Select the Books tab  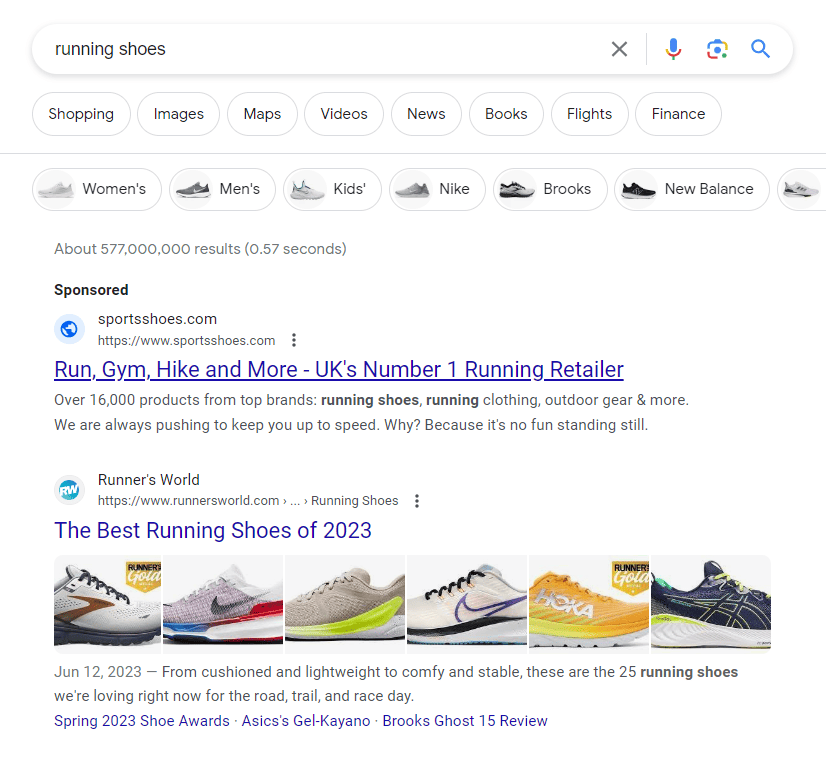[506, 114]
